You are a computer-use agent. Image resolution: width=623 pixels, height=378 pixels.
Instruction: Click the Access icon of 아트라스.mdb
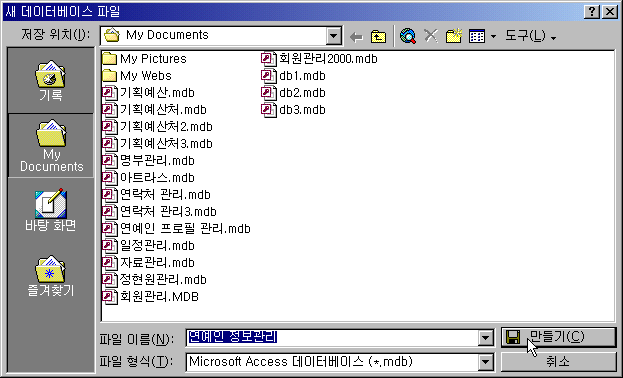pos(110,178)
